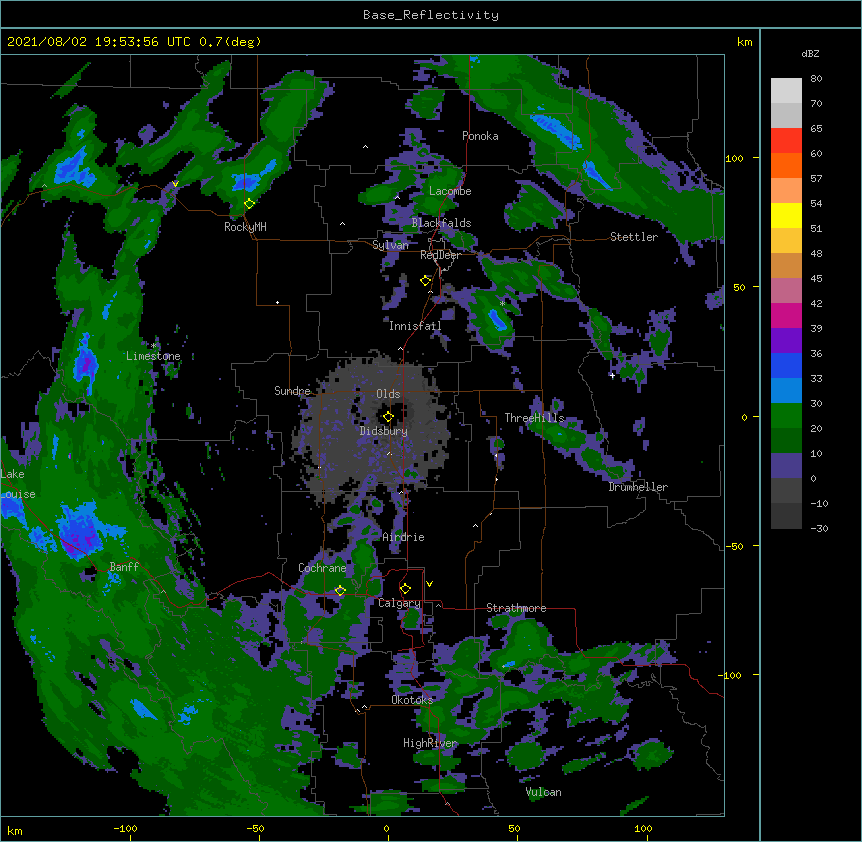Viewport: 862px width, 842px height.
Task: Select the blue 33 dBZ legend color
Action: tap(786, 365)
